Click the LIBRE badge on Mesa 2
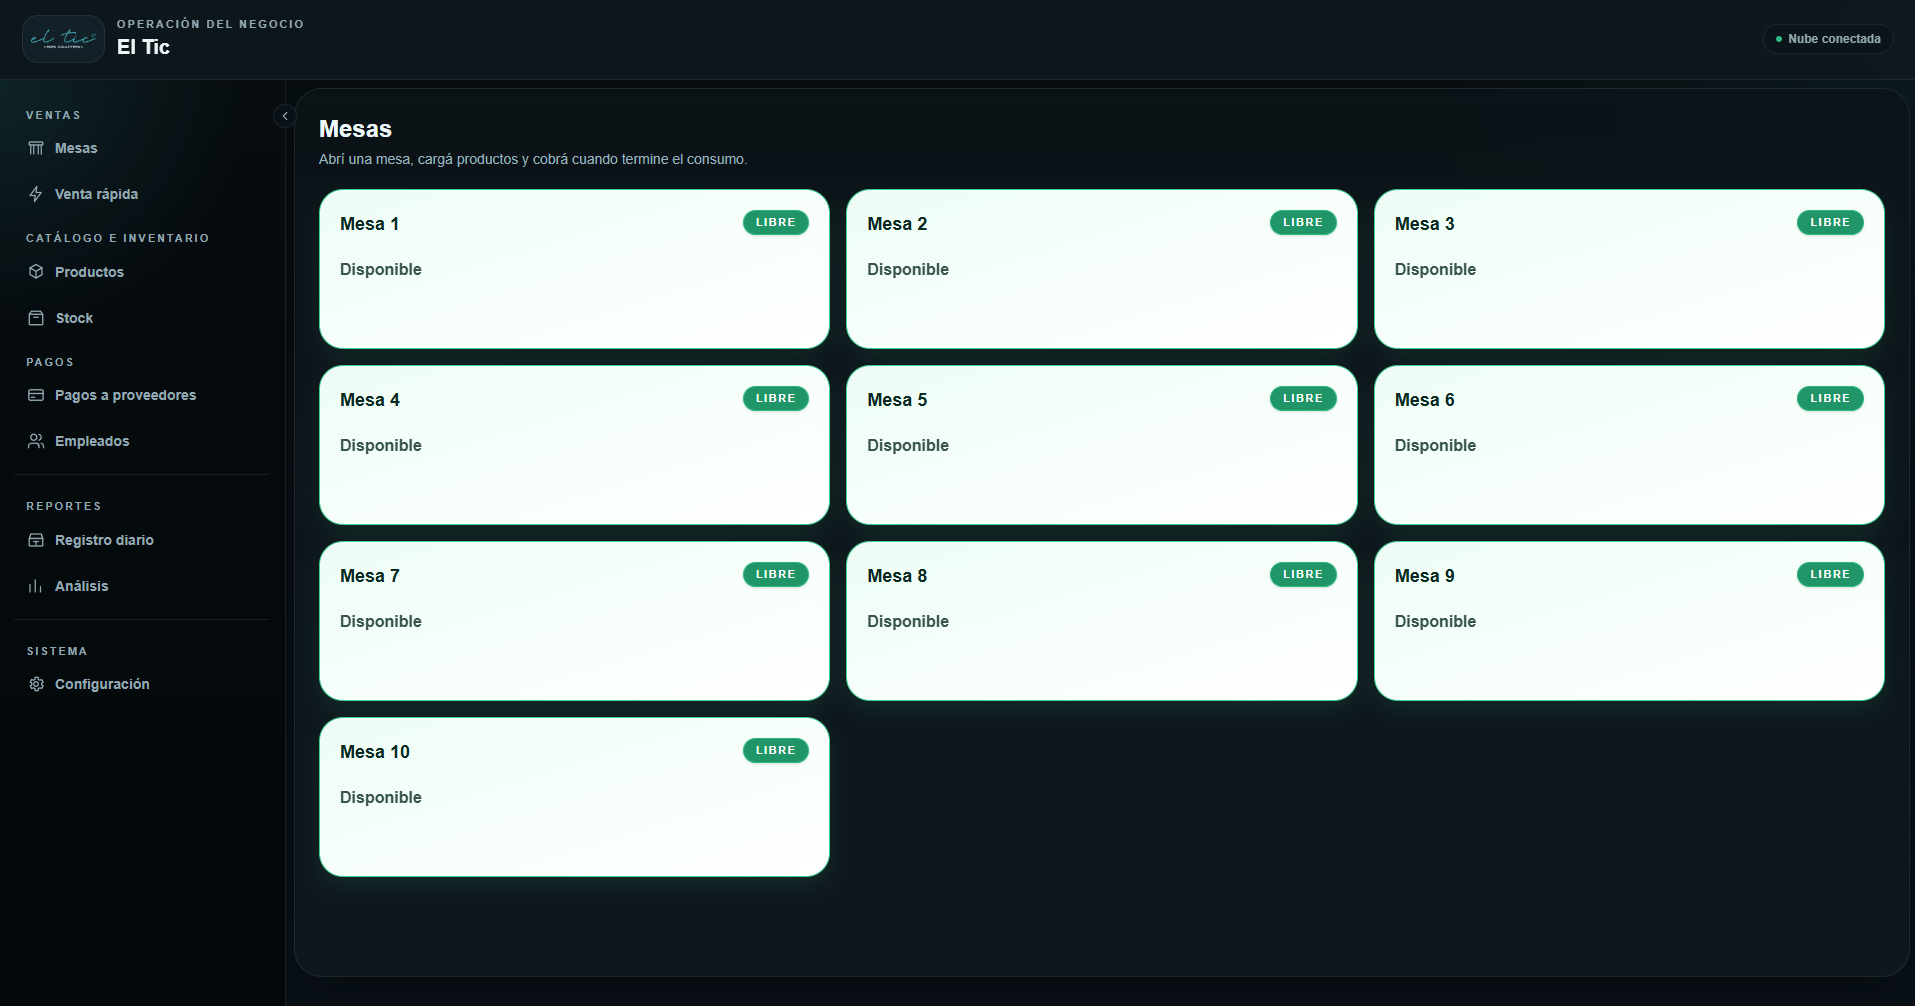 tap(1303, 222)
